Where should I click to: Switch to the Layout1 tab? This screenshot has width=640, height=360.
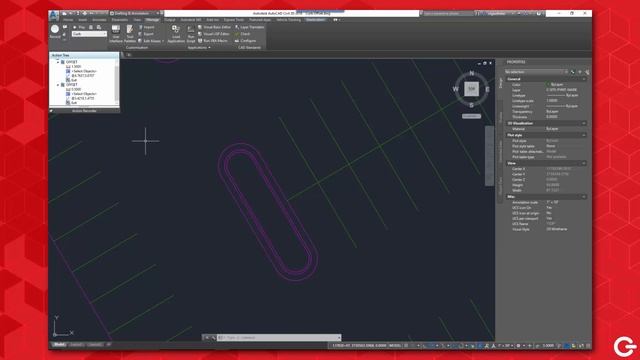pyautogui.click(x=76, y=345)
